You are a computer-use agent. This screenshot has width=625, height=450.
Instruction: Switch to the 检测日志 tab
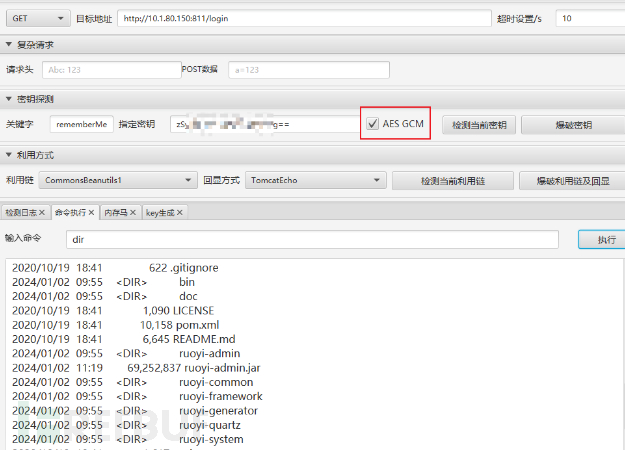pos(20,213)
